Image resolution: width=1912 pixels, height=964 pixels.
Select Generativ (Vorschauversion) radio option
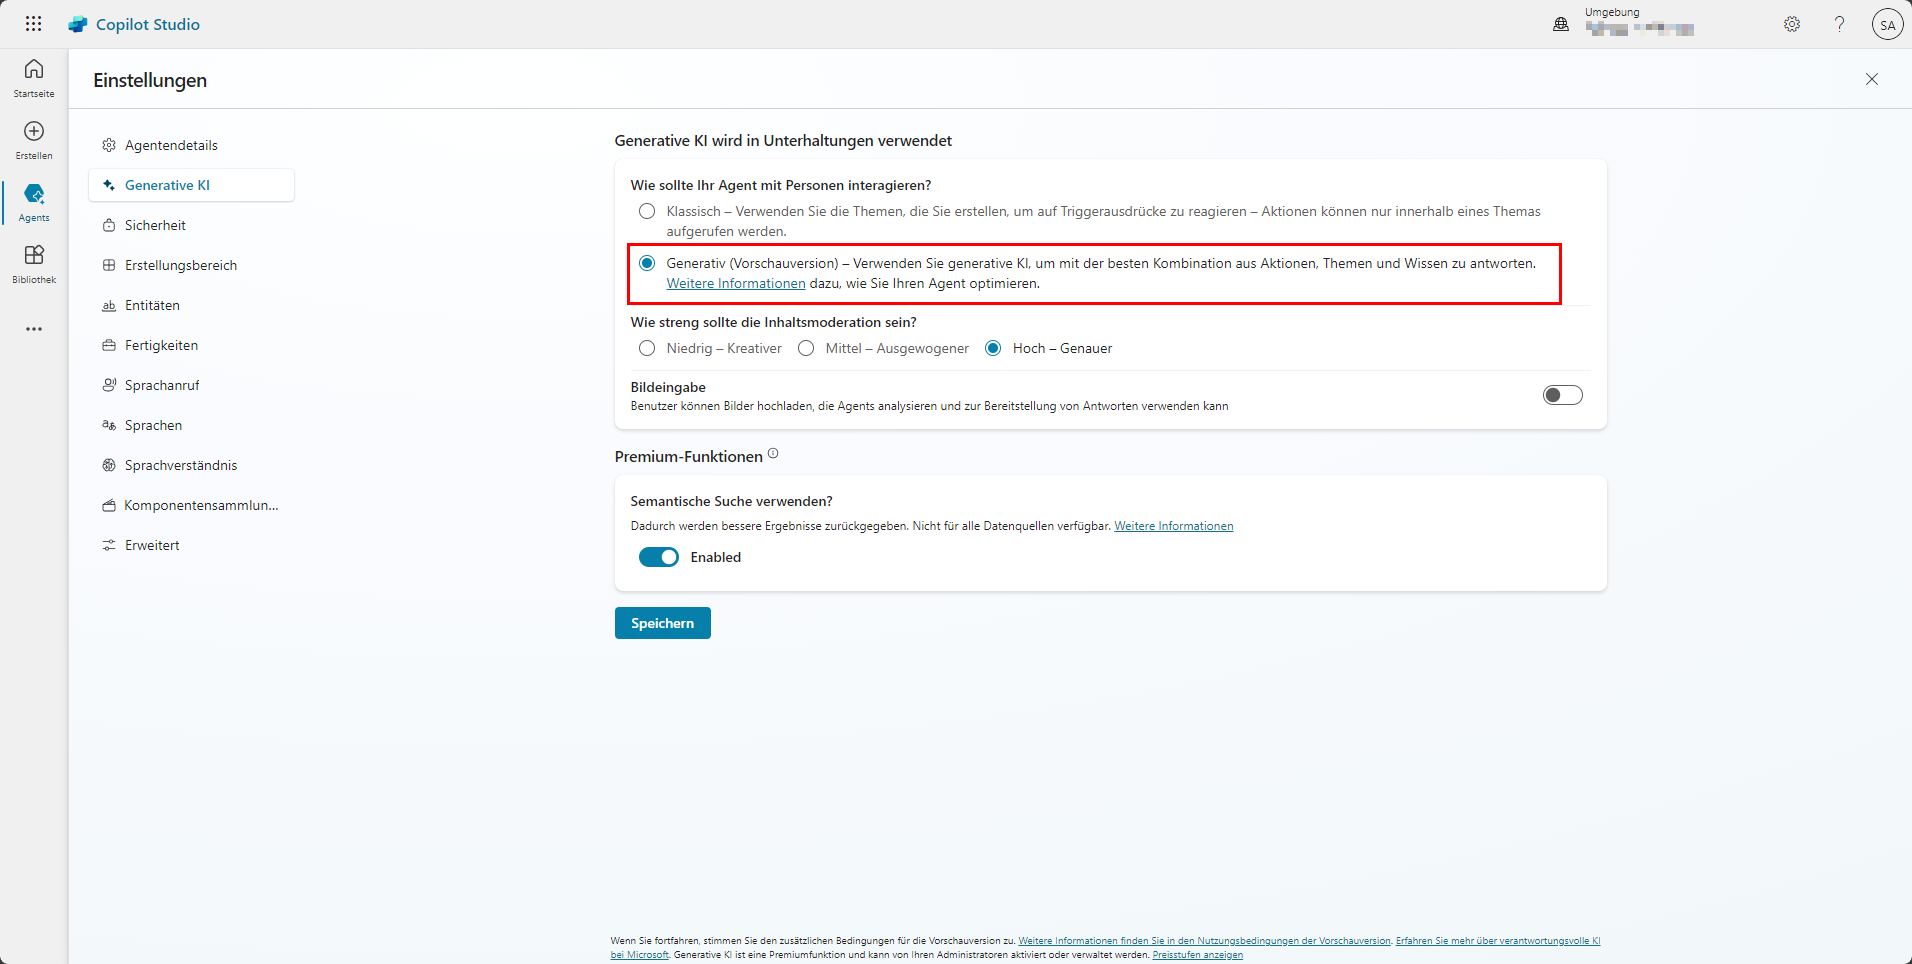click(647, 263)
